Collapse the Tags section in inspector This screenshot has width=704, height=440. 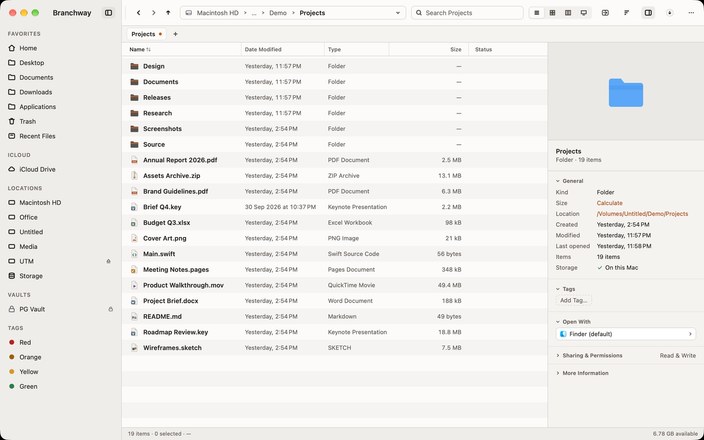coord(558,289)
